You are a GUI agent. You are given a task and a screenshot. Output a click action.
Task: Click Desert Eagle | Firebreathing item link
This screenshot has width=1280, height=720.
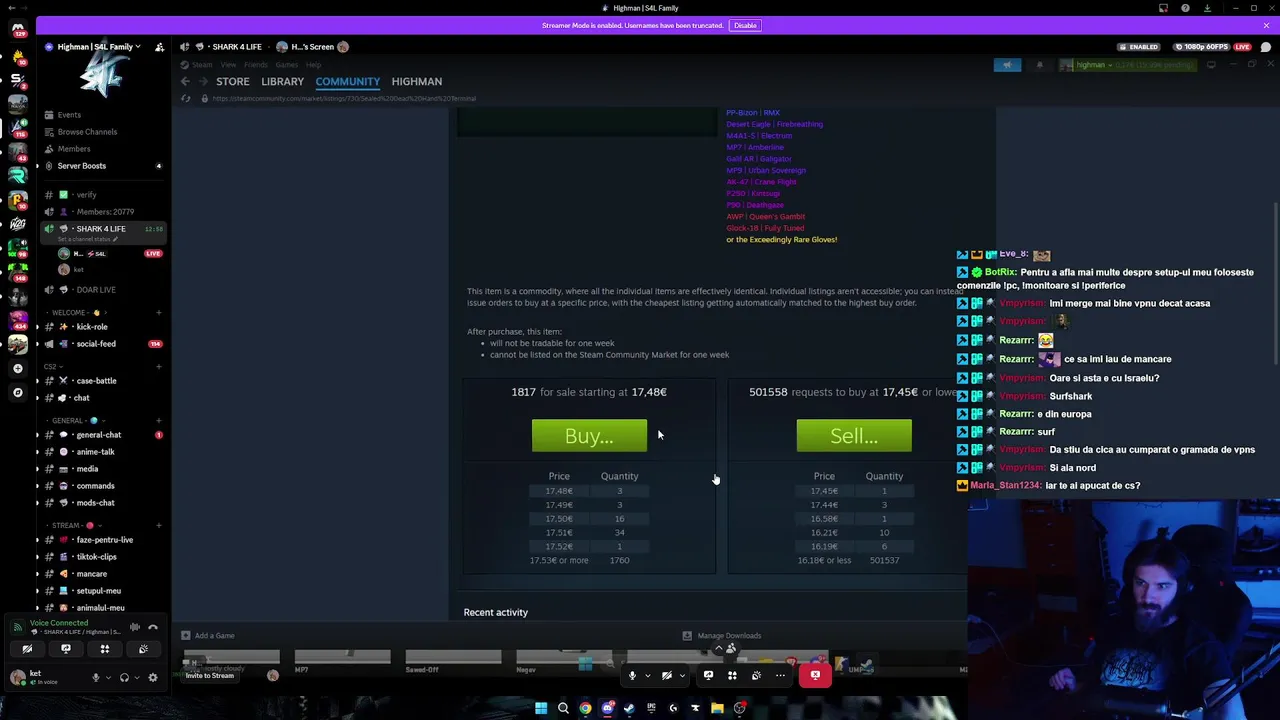pos(774,124)
